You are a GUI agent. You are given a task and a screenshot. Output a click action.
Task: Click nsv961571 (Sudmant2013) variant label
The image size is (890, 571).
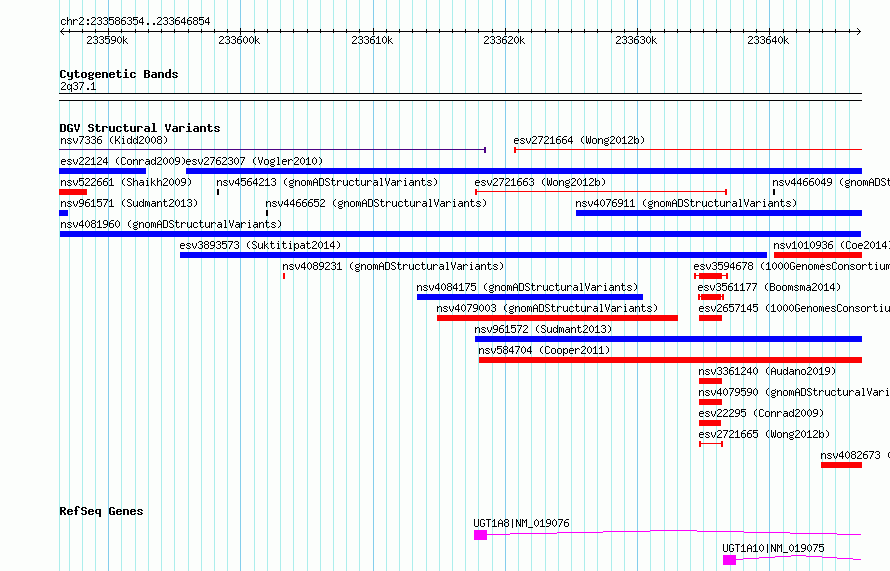pyautogui.click(x=129, y=203)
